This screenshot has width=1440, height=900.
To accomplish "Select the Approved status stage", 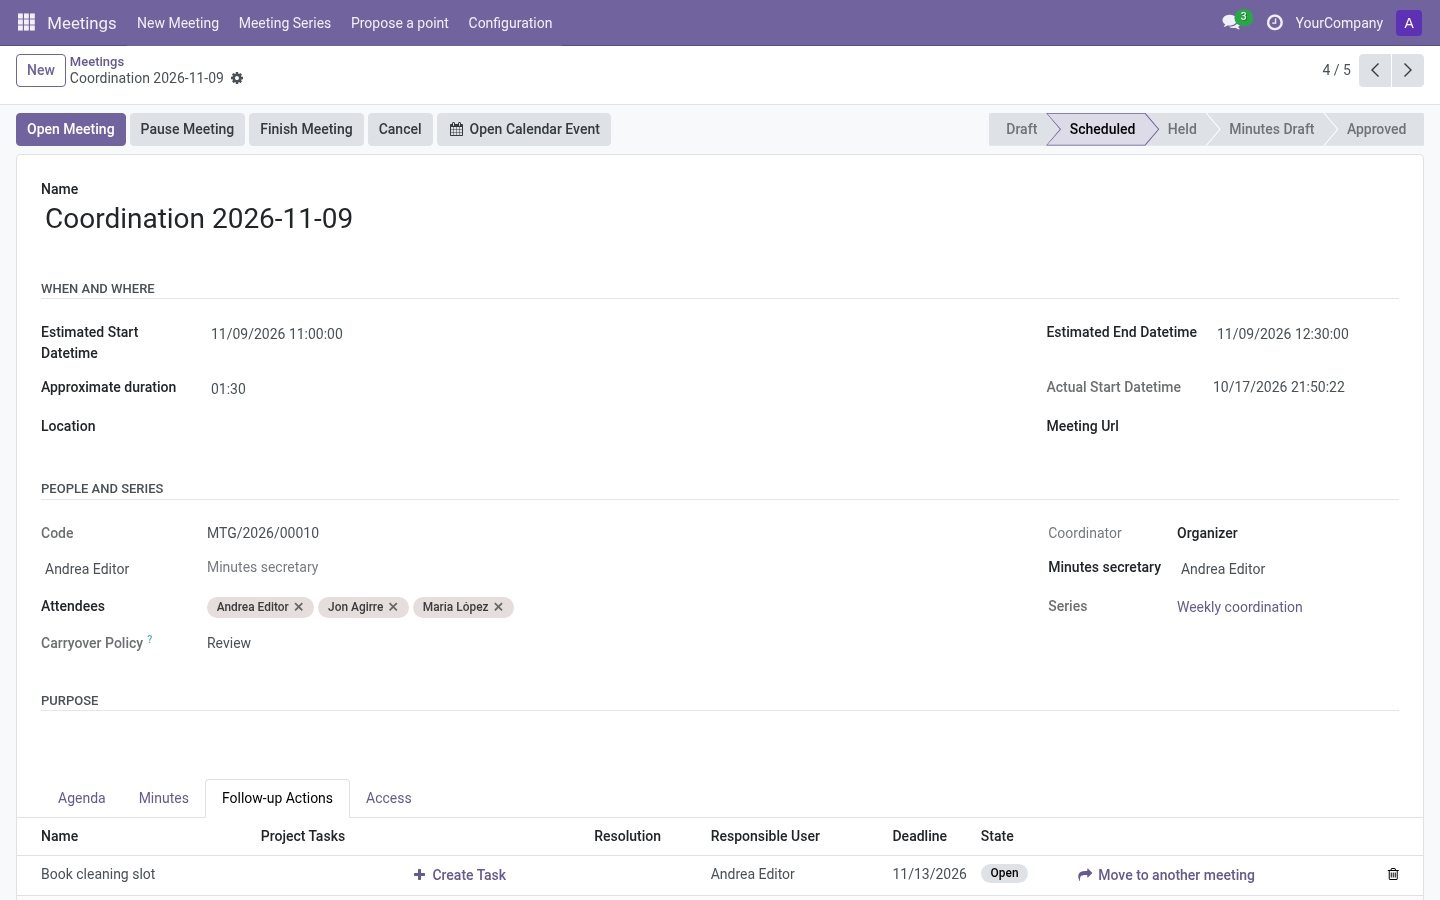I will (1376, 129).
